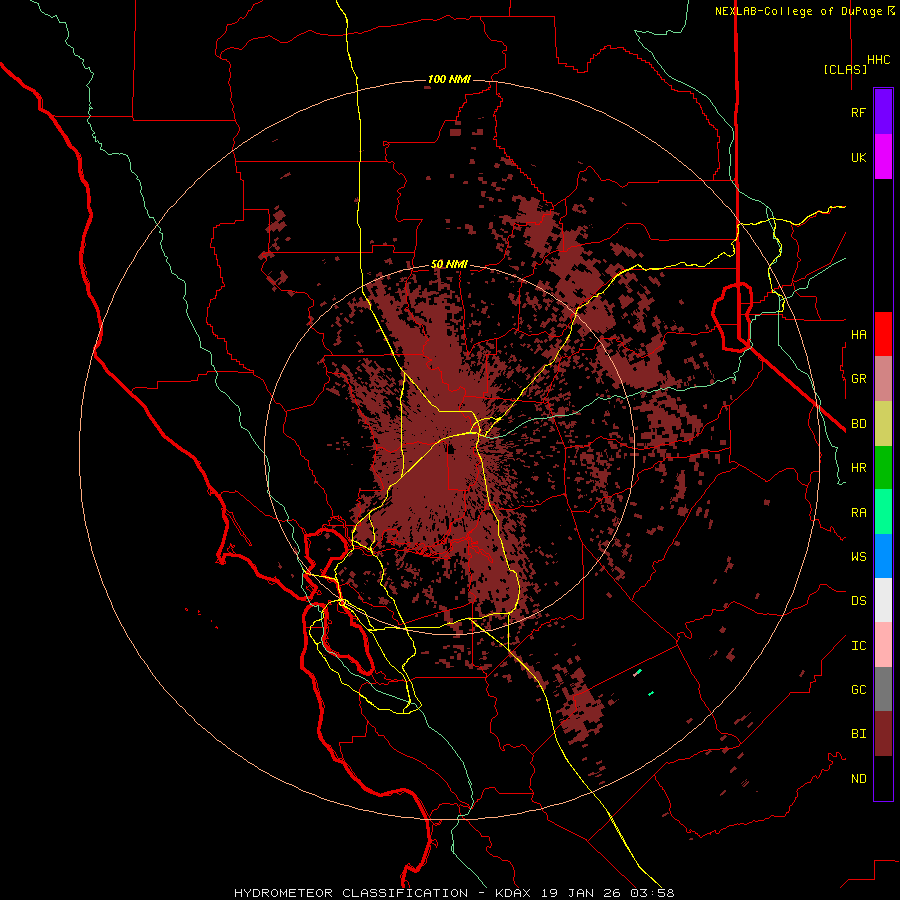Click the RF purple legend swatch
The height and width of the screenshot is (900, 900).
pyautogui.click(x=883, y=111)
